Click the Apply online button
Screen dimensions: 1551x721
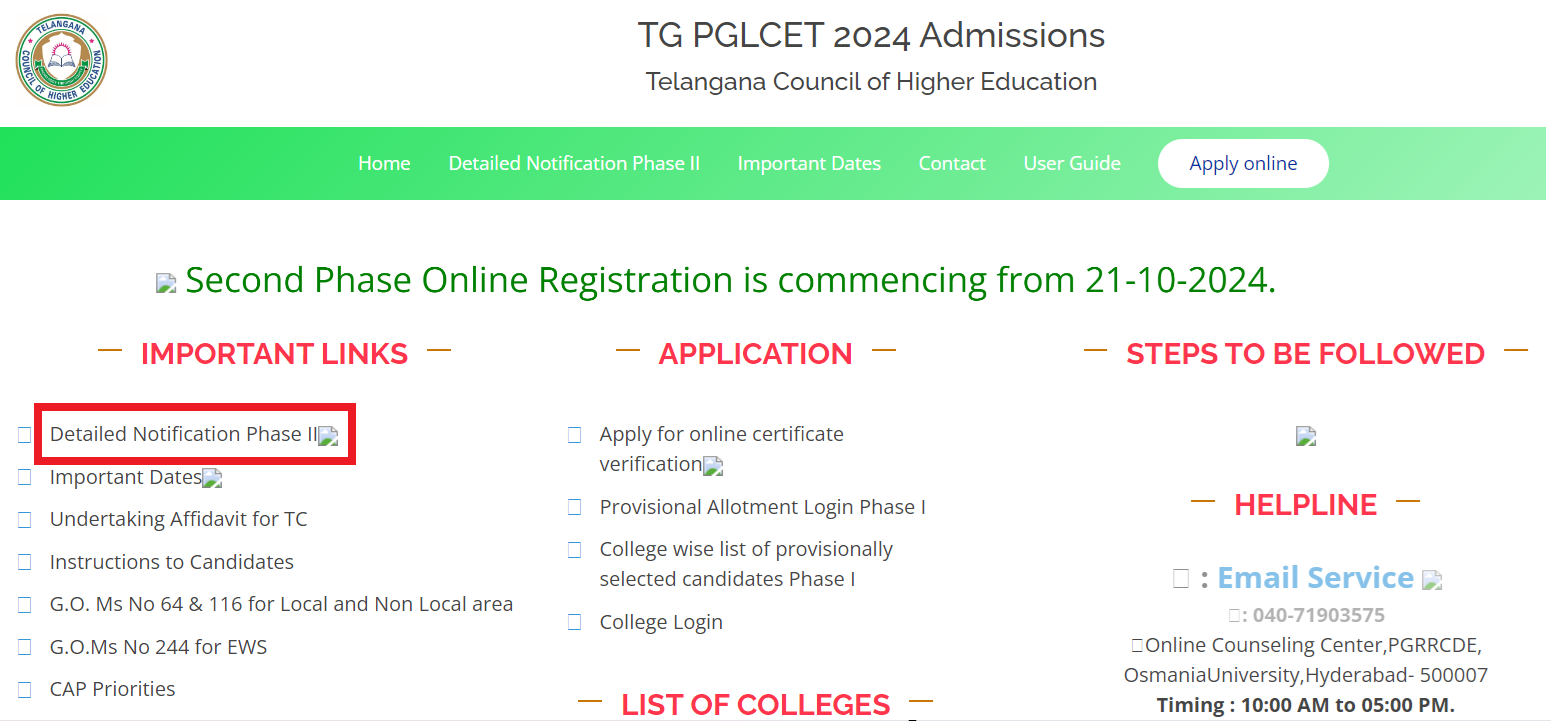pos(1243,163)
